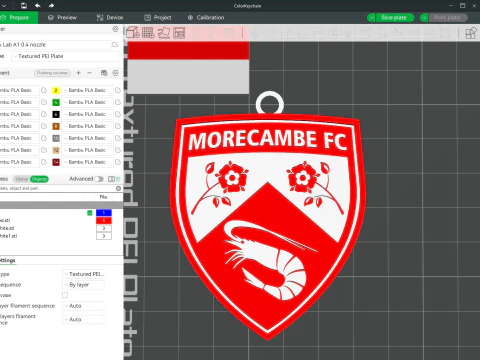Open printer section settings gear
This screenshot has height=360, width=480.
[x=115, y=29]
